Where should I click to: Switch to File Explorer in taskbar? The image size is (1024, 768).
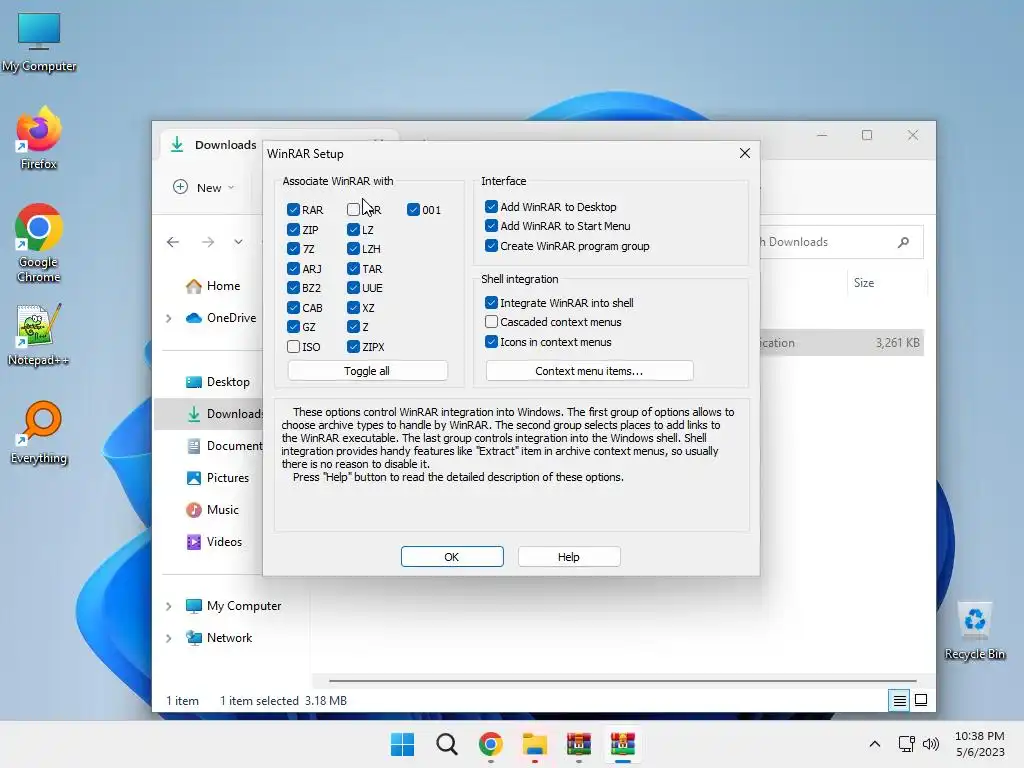coord(535,744)
